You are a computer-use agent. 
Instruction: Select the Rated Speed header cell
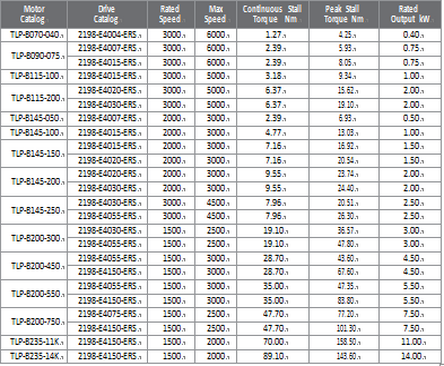(171, 14)
